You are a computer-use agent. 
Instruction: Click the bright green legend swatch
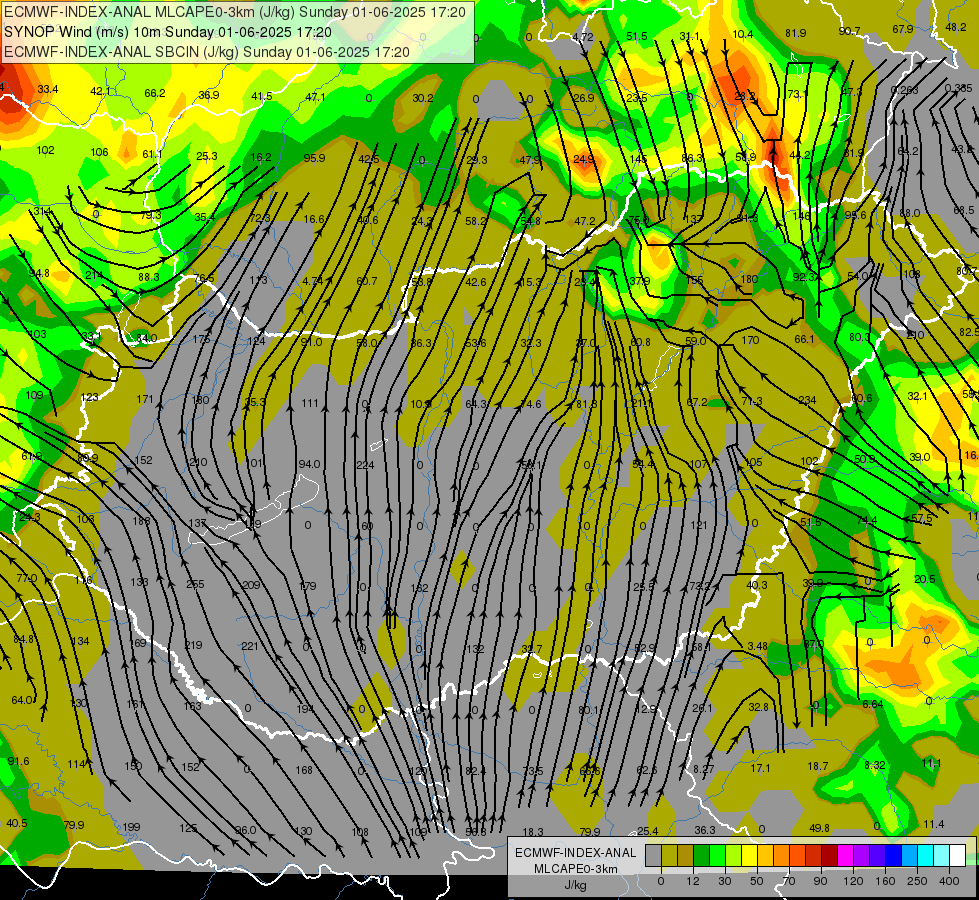click(717, 856)
